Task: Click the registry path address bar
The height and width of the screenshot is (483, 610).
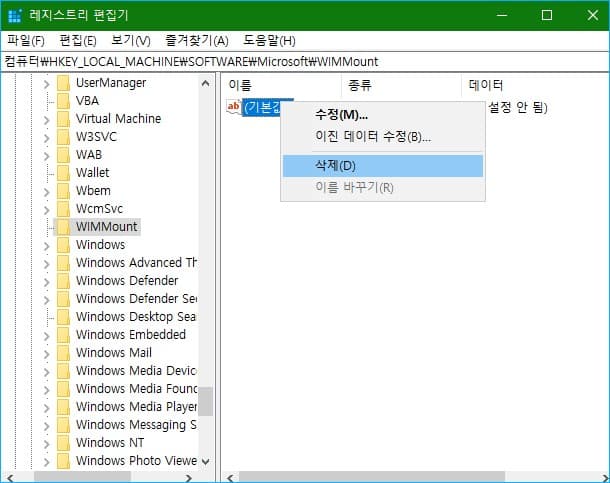Action: (x=305, y=61)
